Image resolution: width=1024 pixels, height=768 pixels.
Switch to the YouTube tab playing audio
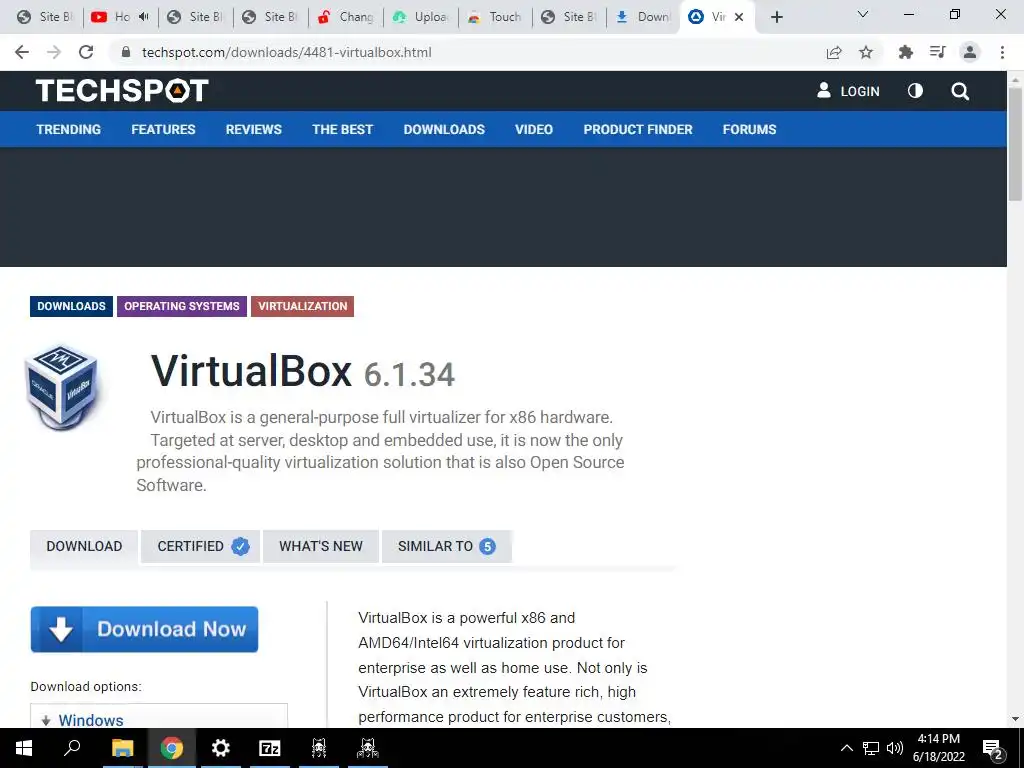click(x=121, y=17)
